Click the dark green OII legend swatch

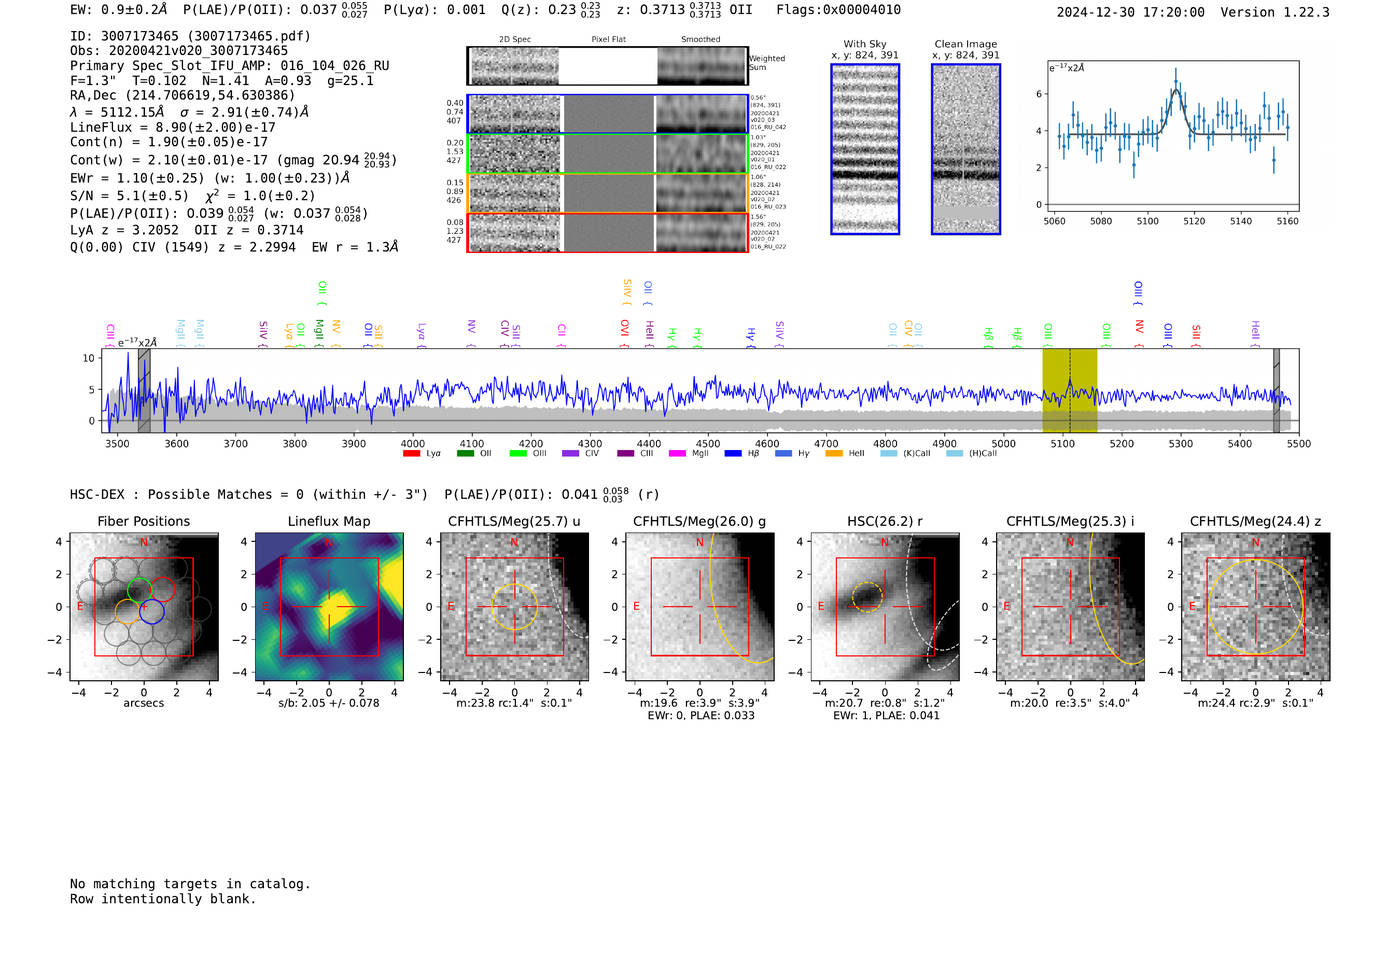(465, 453)
